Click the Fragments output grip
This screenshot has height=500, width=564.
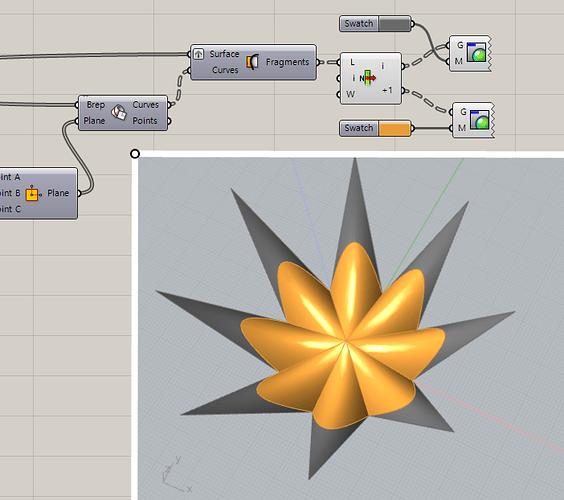(318, 62)
